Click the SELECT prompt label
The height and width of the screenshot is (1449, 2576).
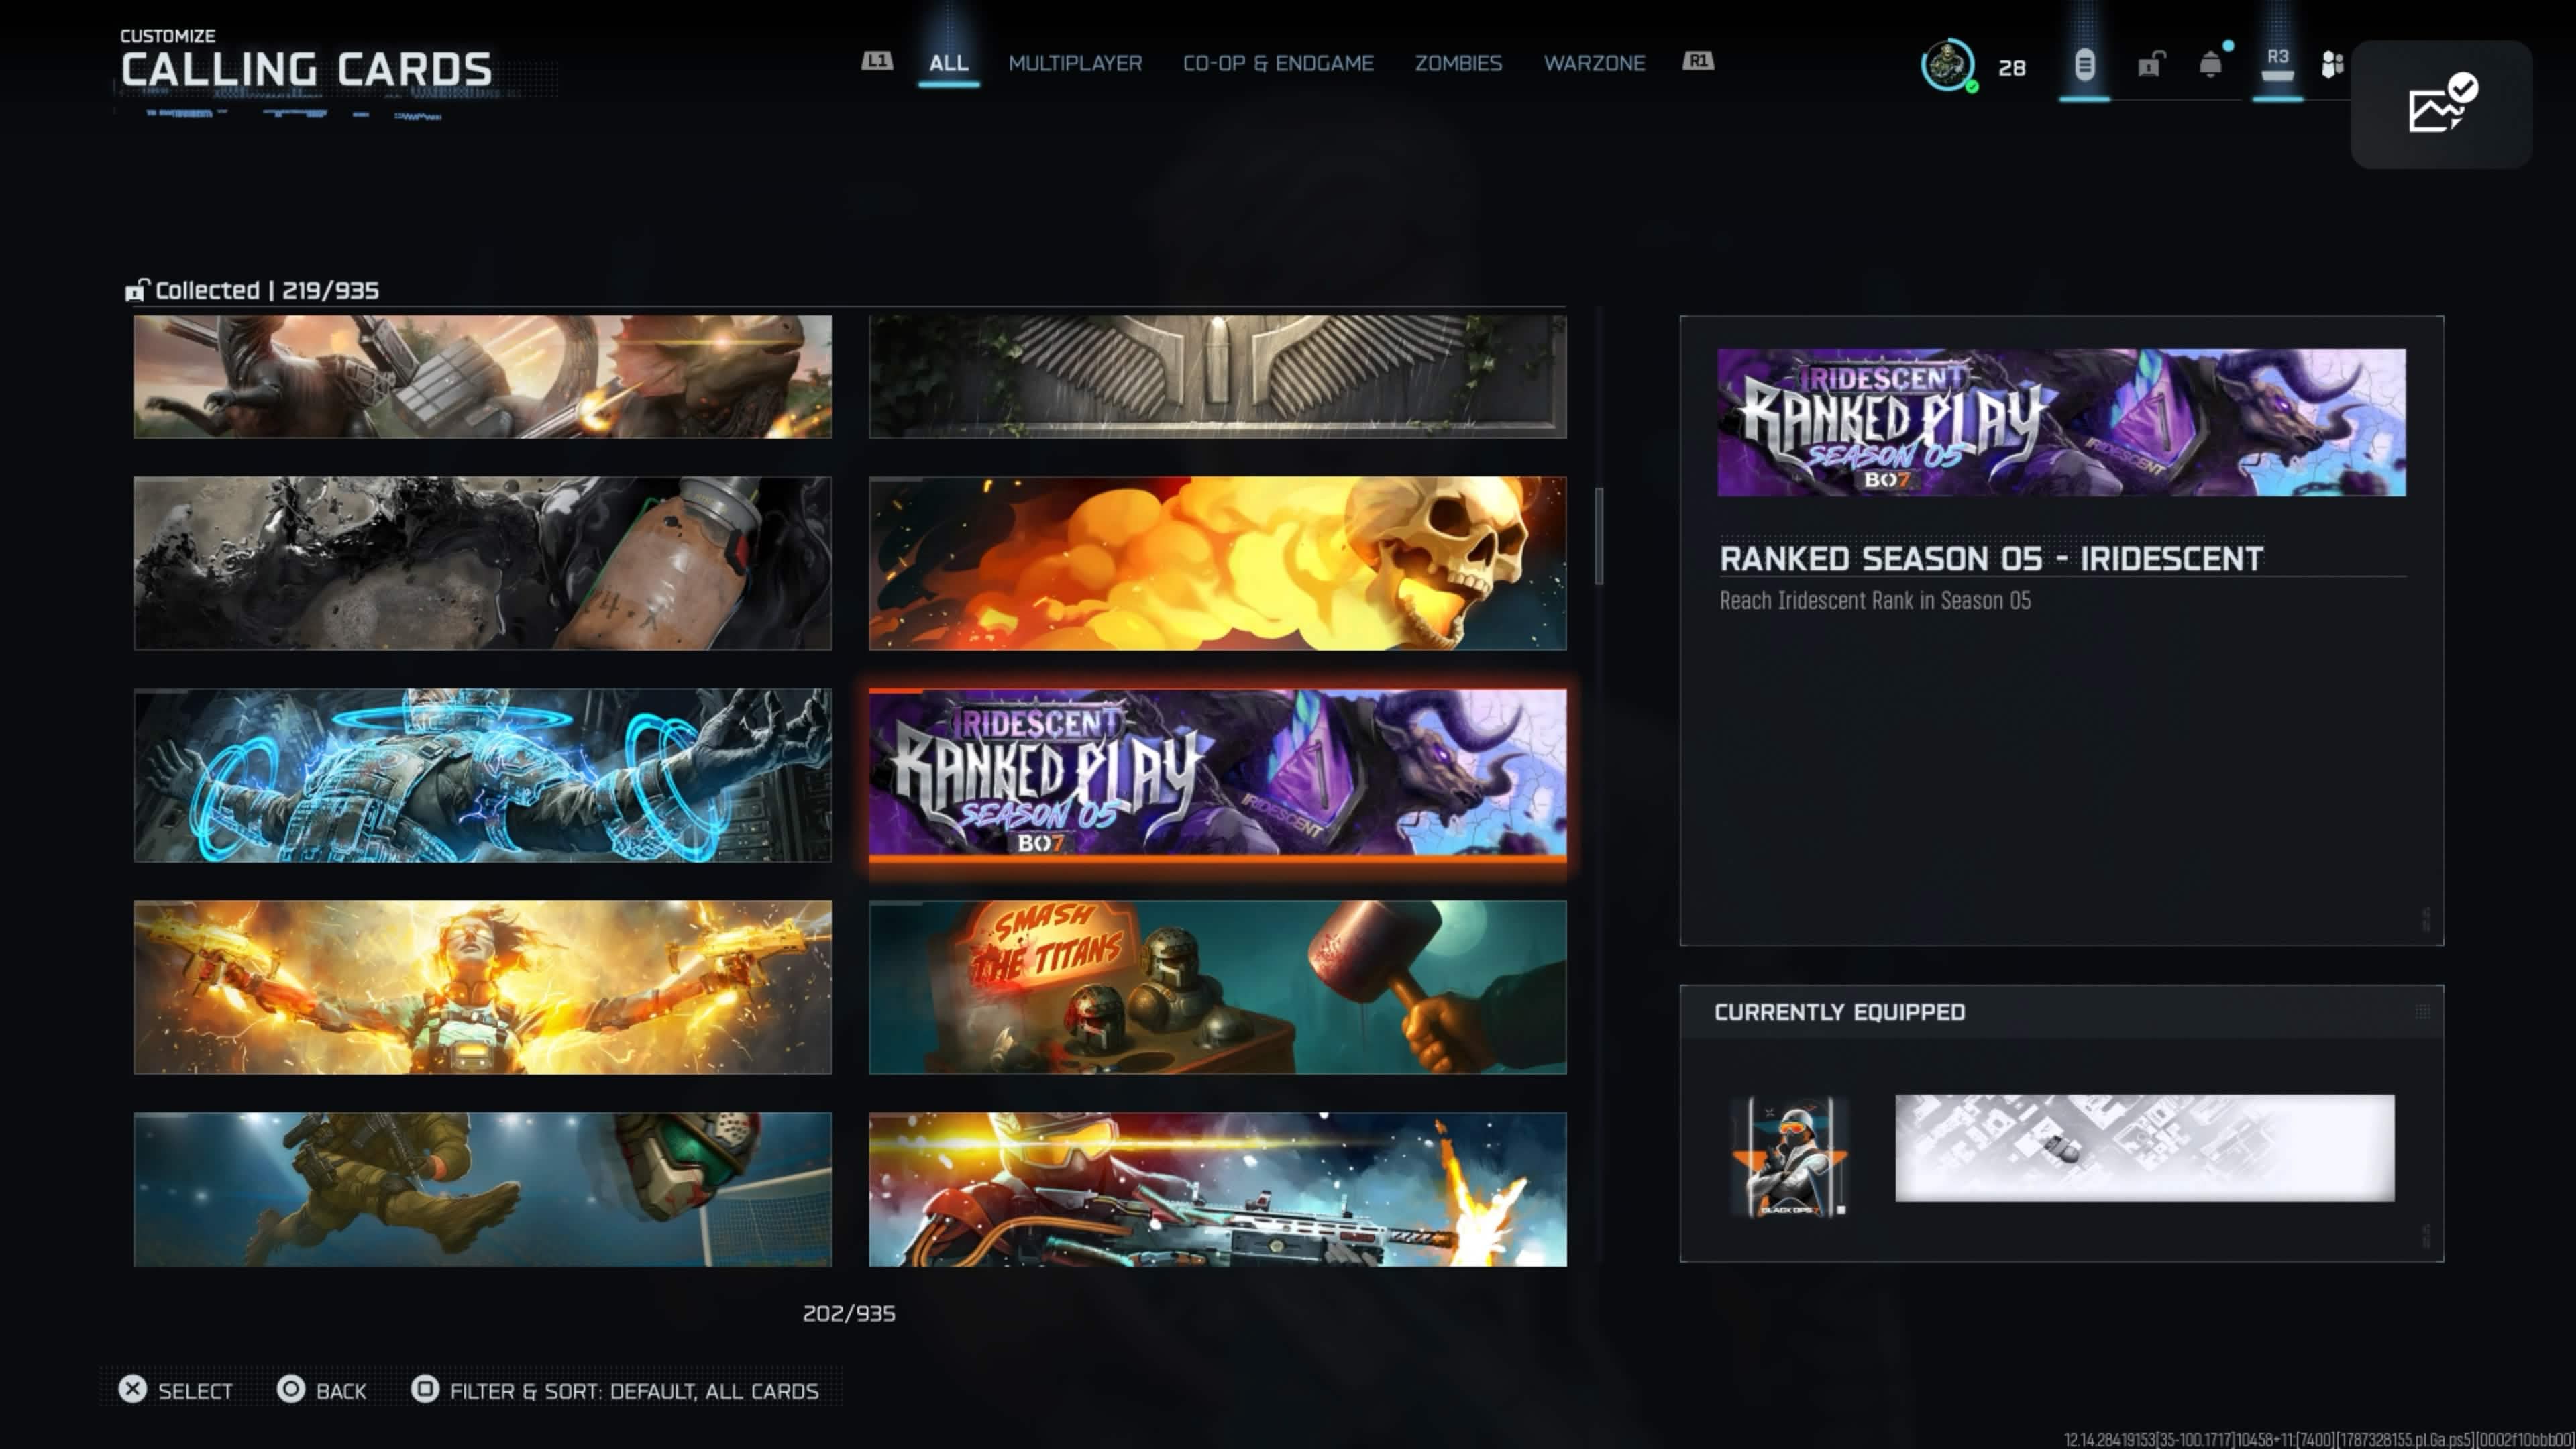(x=195, y=1391)
